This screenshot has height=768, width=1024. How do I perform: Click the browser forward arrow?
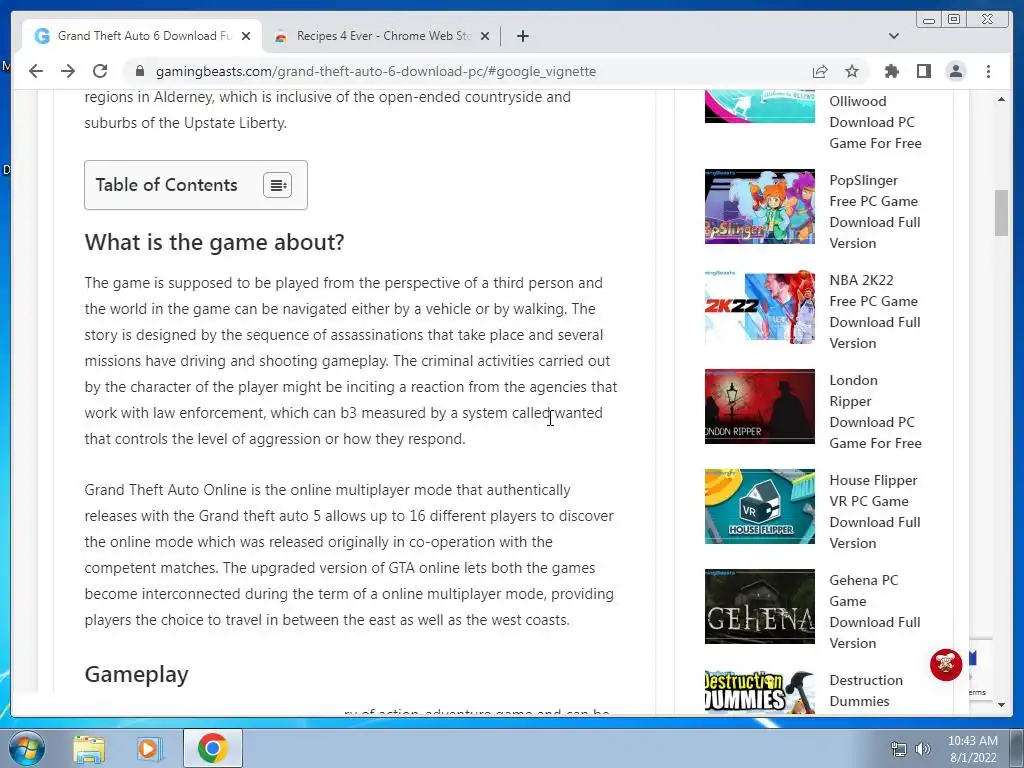click(x=68, y=71)
